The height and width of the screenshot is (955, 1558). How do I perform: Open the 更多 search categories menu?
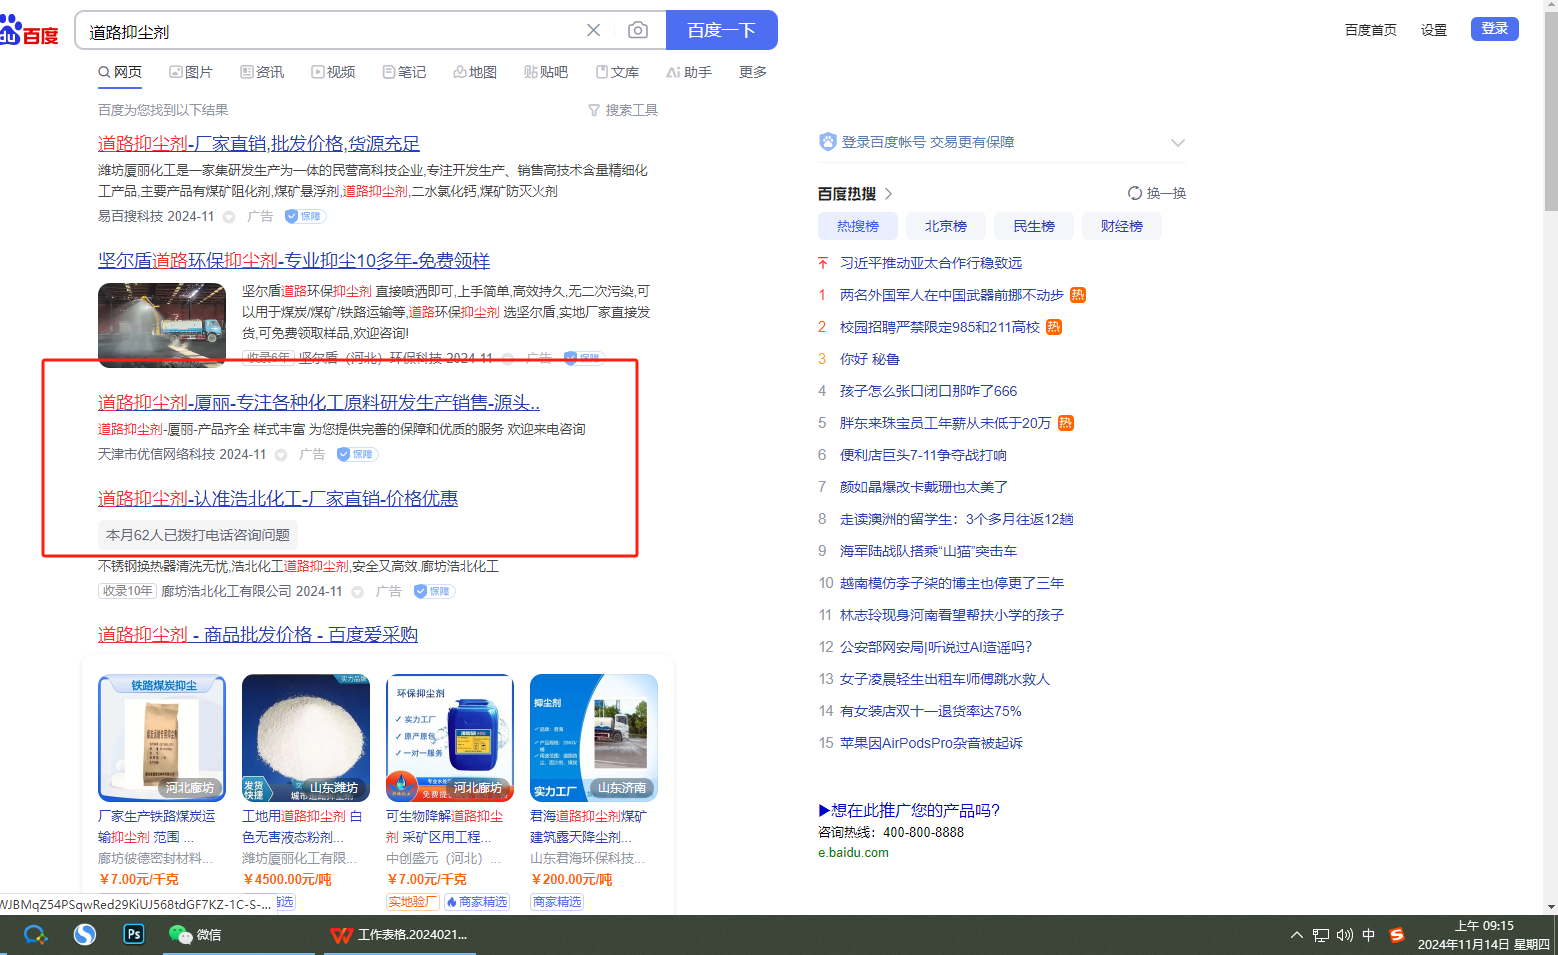(x=753, y=72)
